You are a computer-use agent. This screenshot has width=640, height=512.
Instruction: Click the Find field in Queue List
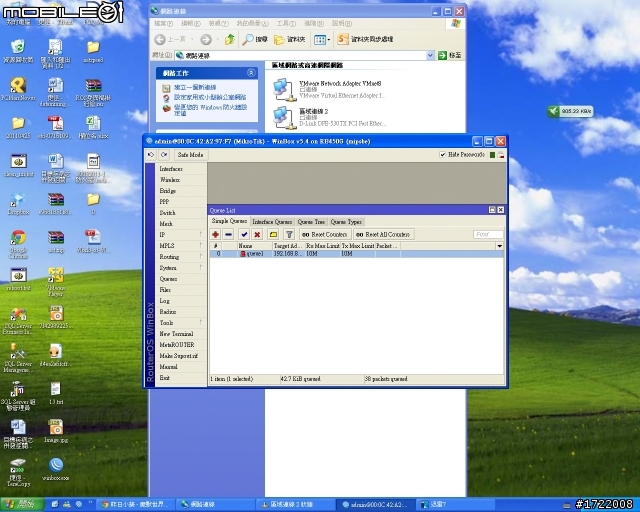coord(488,234)
